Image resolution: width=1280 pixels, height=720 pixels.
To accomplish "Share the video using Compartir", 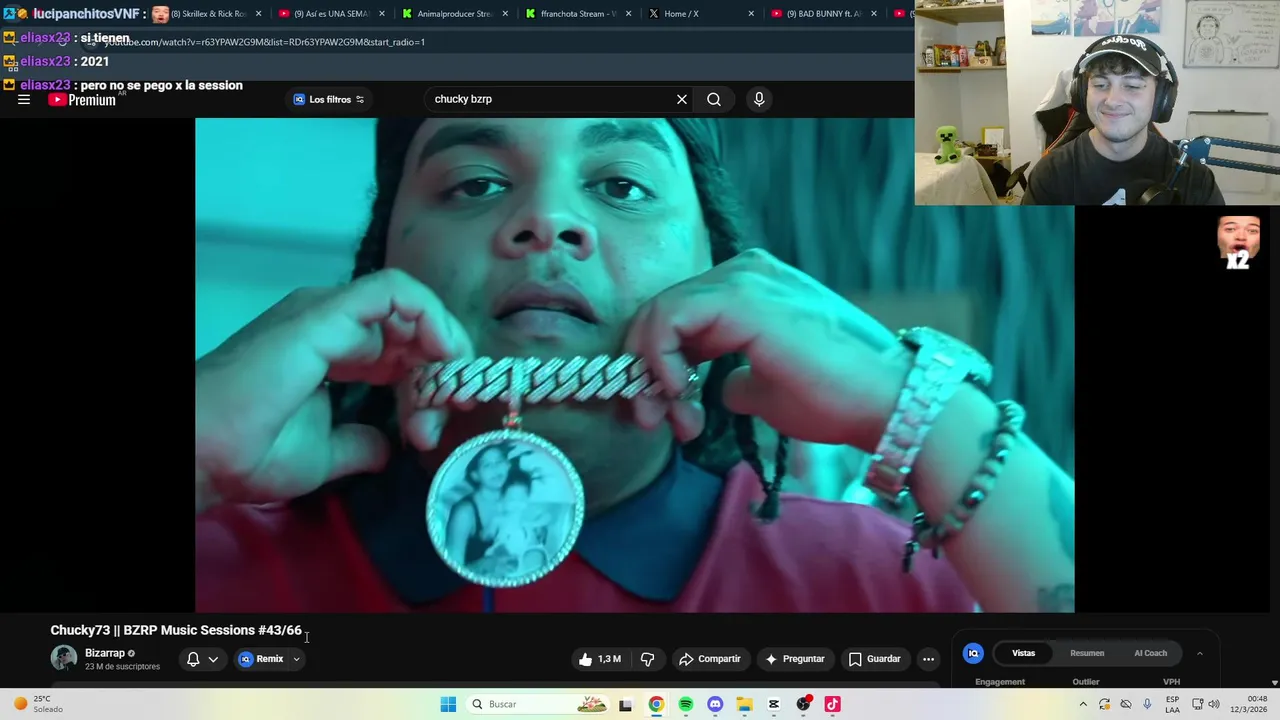I will [710, 659].
